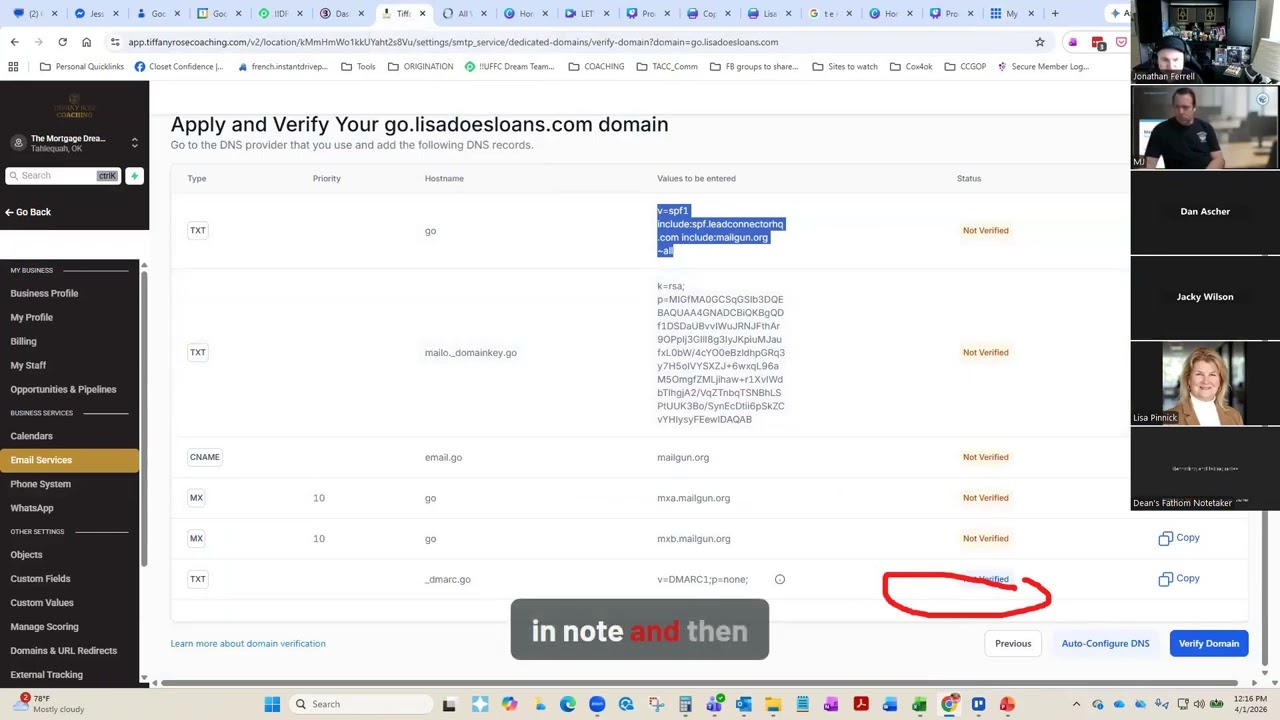1280x720 pixels.
Task: Open the Personal Quicklinks bookmark folder
Action: [82, 67]
